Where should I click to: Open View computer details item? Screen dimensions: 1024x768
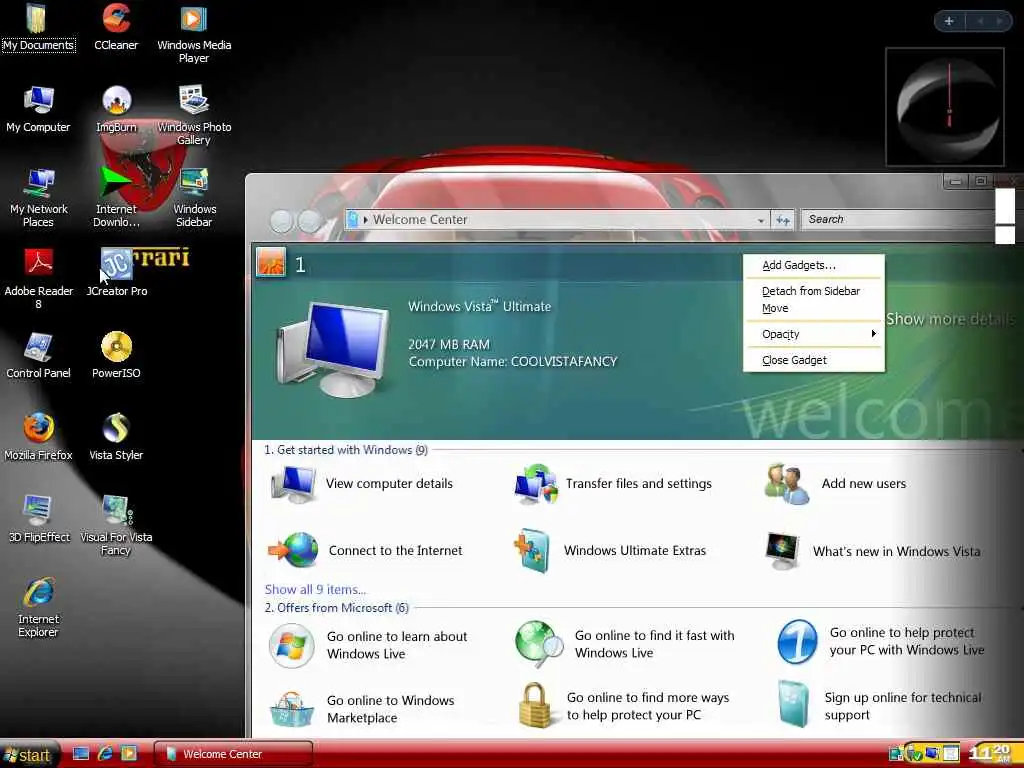[362, 484]
